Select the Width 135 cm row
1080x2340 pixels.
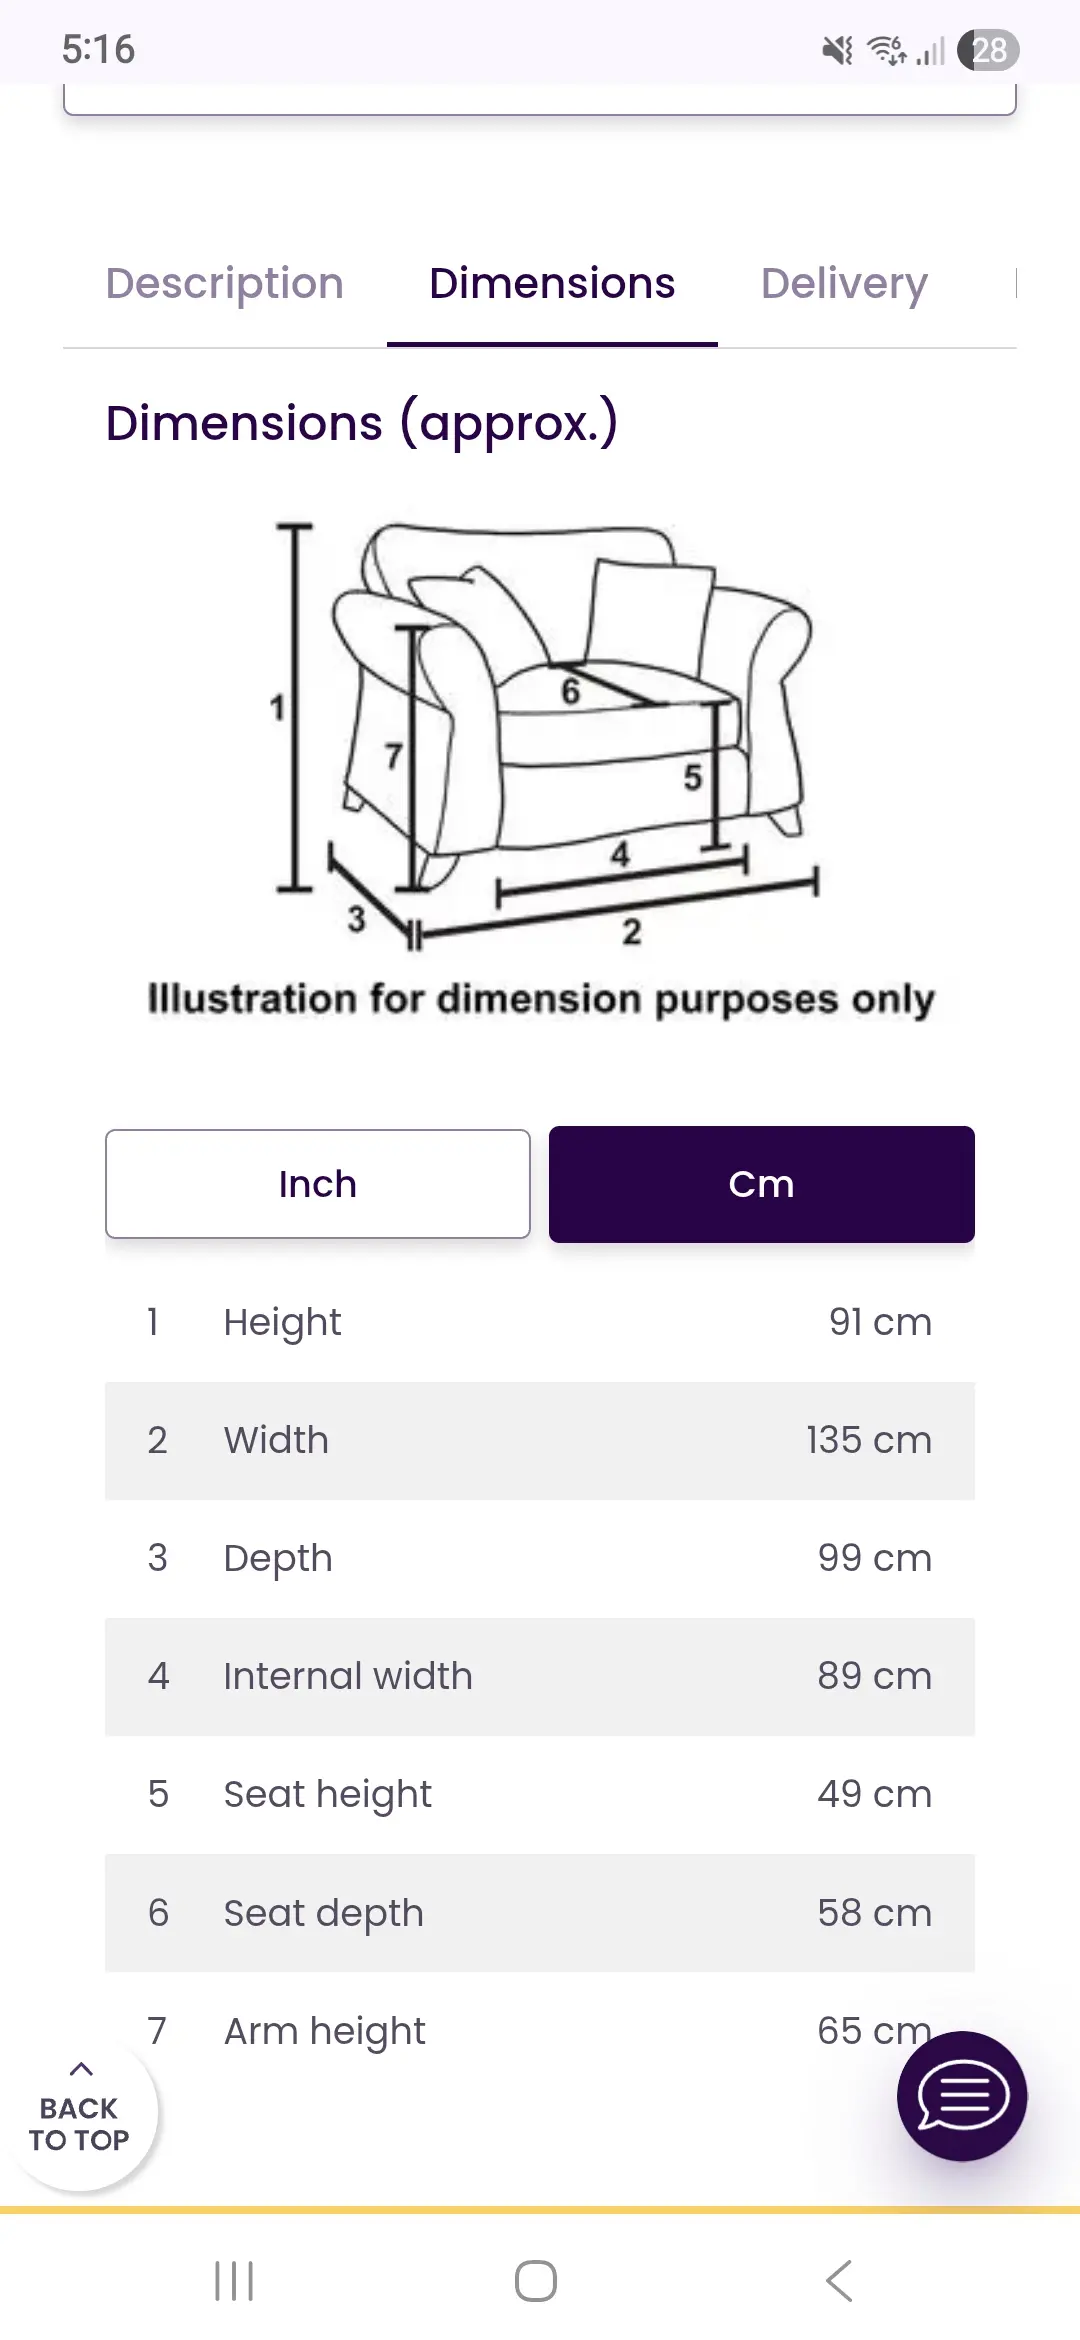coord(540,1440)
